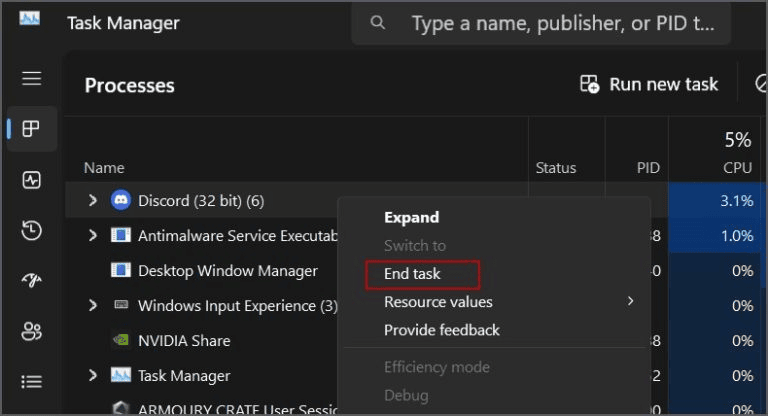Open the Users sidebar icon
Screen dimensions: 768x416
coord(32,332)
